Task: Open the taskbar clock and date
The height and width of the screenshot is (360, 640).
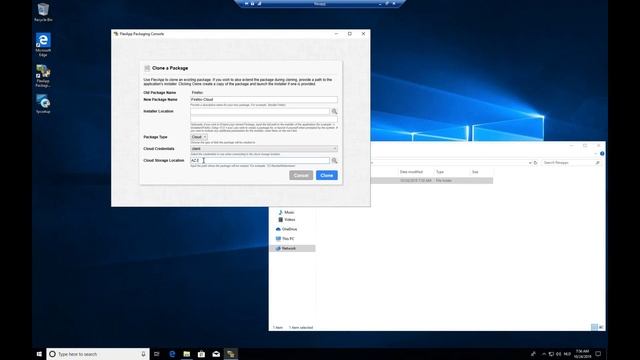Action: [582, 354]
